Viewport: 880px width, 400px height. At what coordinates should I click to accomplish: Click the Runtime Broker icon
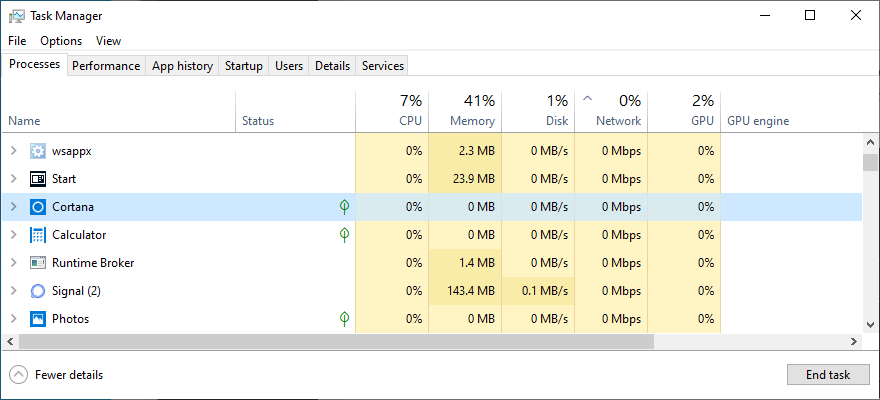[38, 263]
